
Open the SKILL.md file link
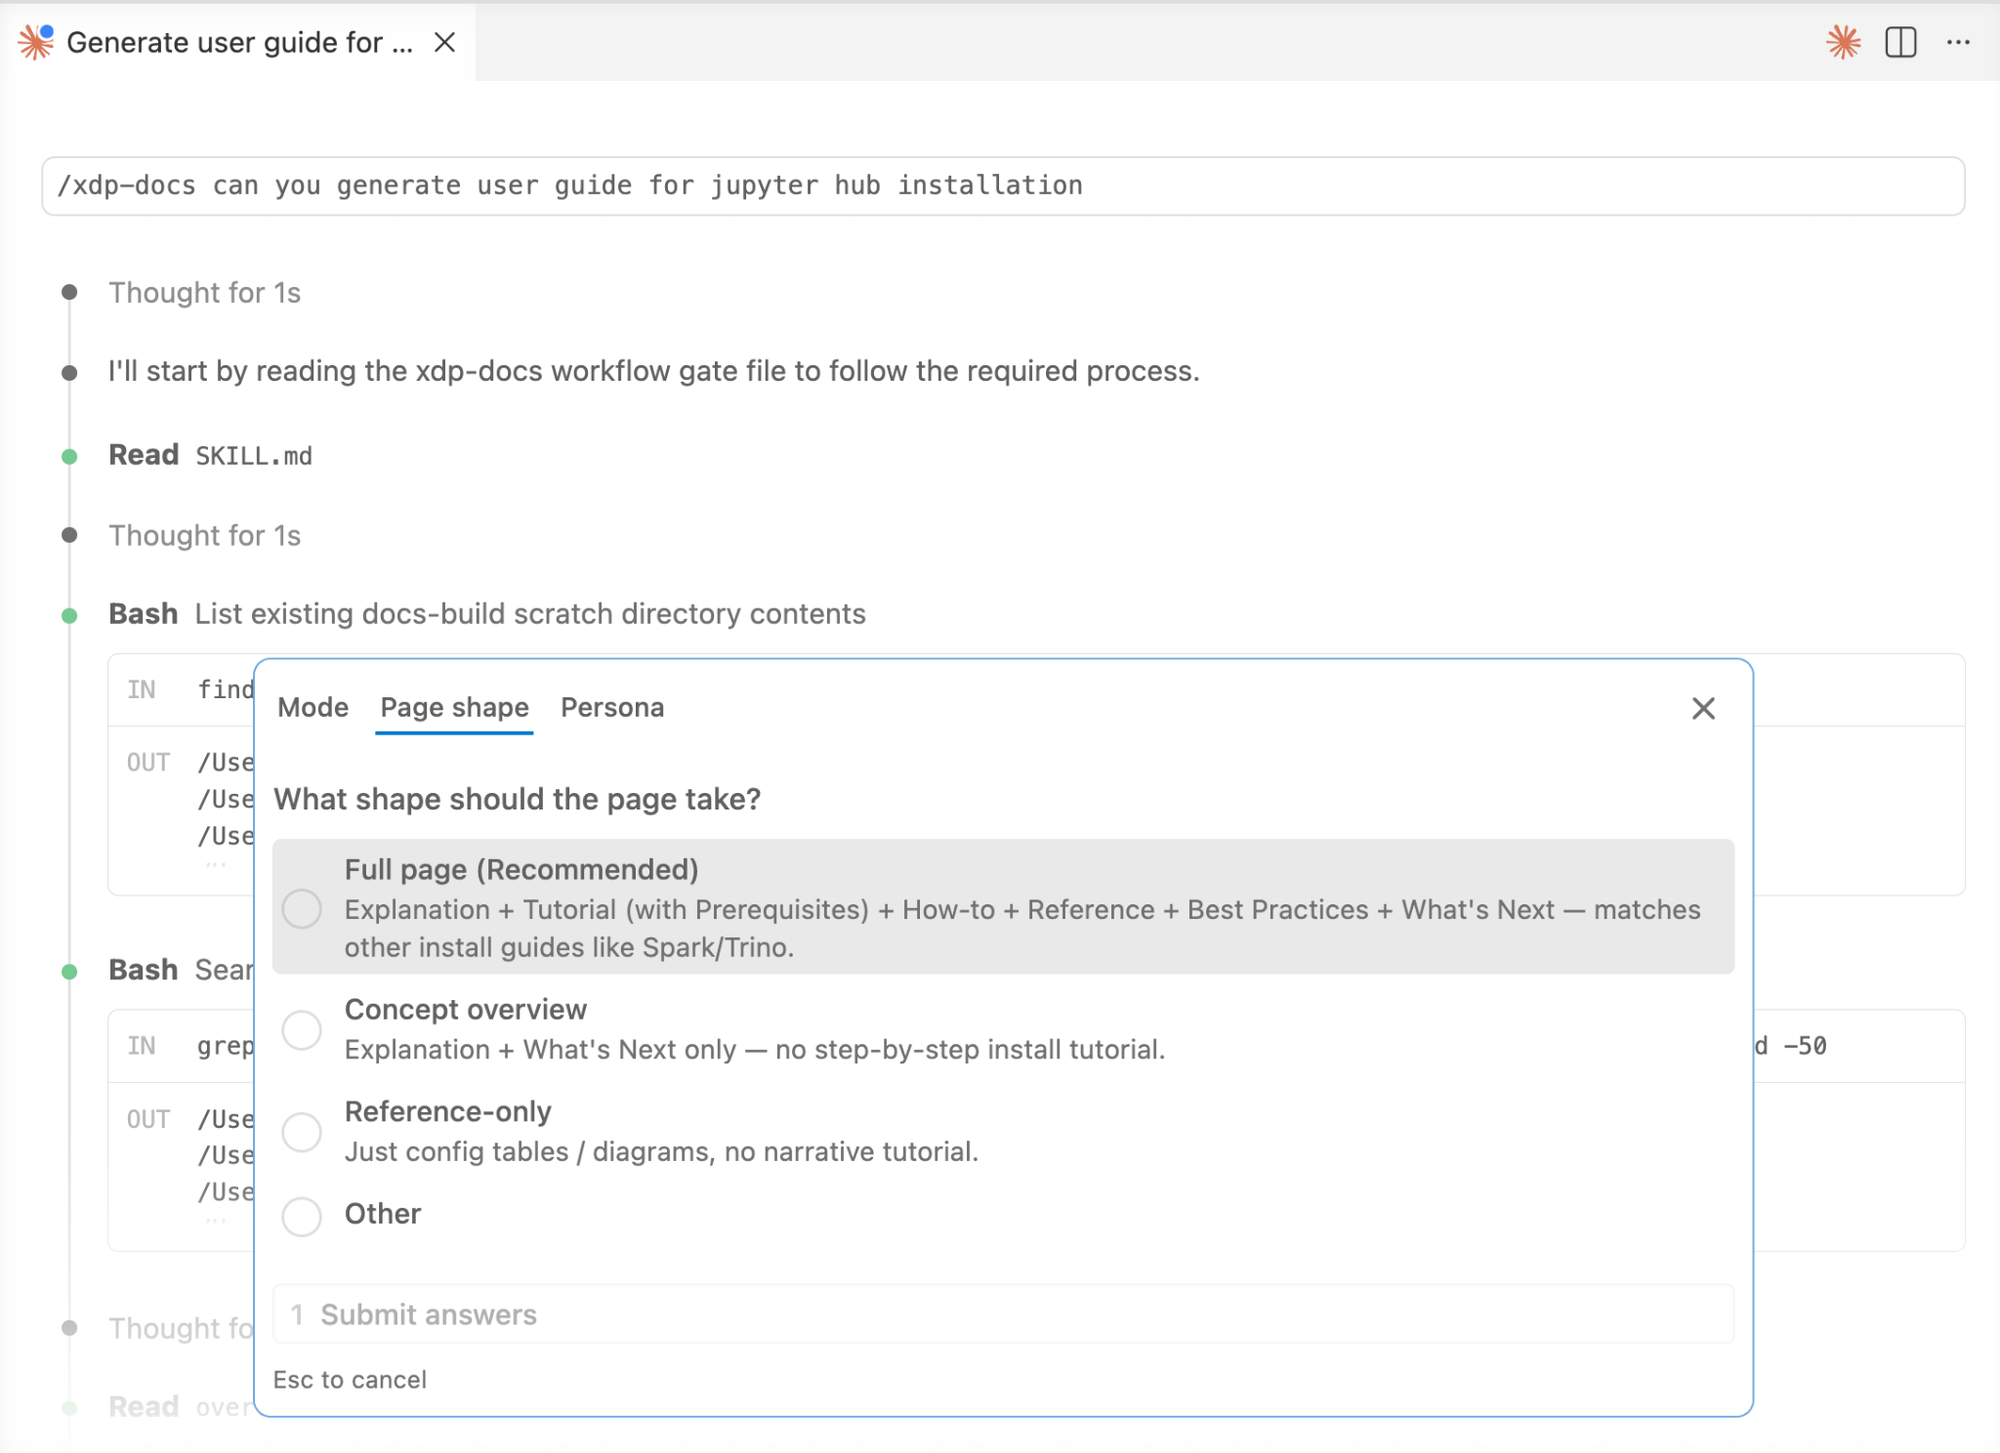click(254, 456)
